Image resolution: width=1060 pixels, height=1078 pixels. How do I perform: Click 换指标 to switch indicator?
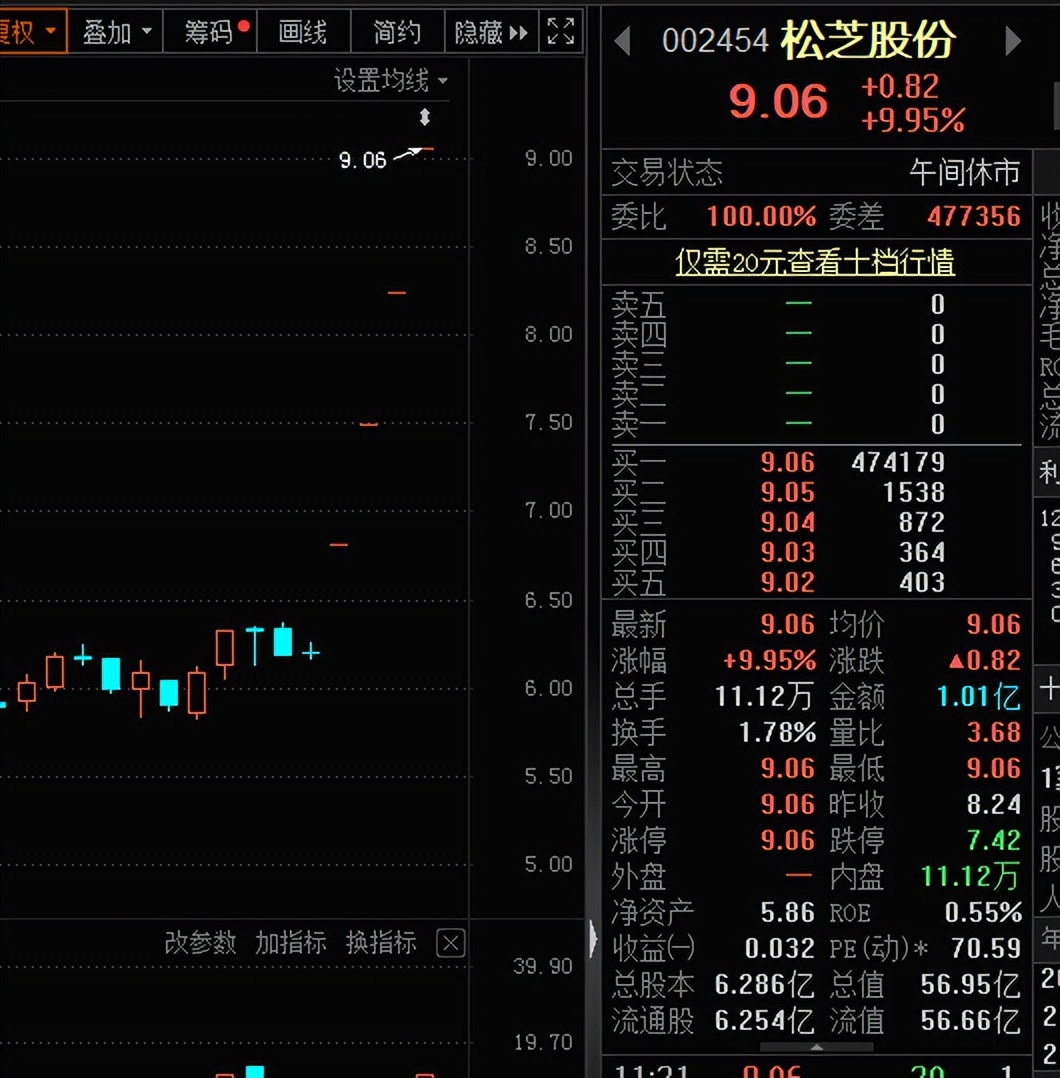381,943
